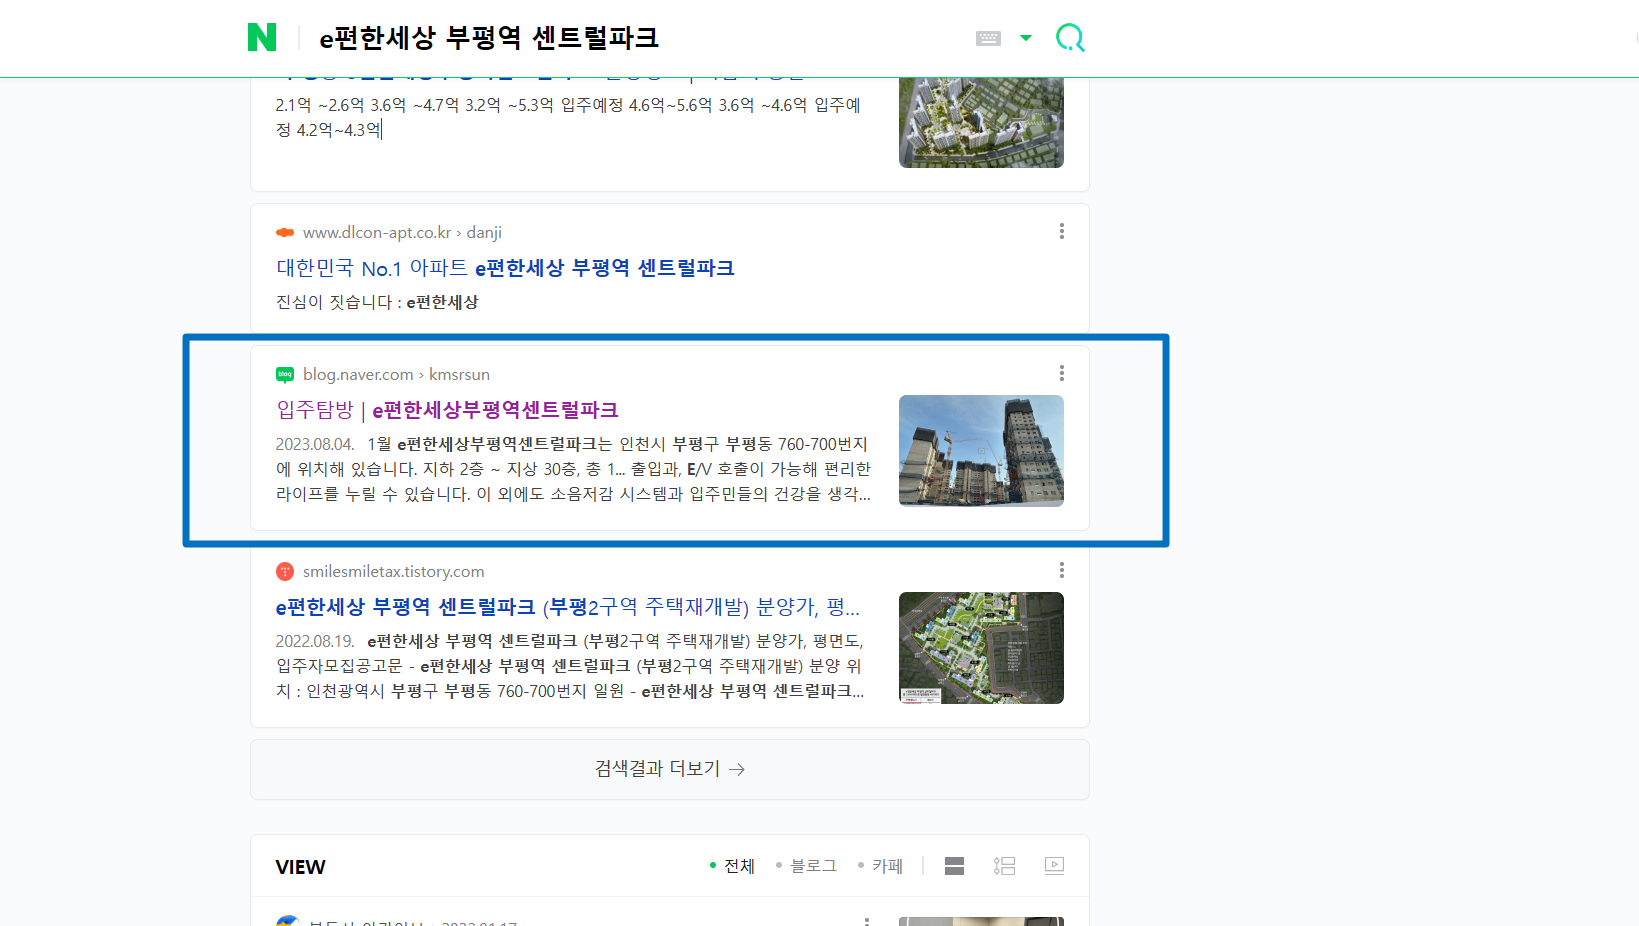Click the green Naver N logo
The width and height of the screenshot is (1639, 926).
coord(262,37)
